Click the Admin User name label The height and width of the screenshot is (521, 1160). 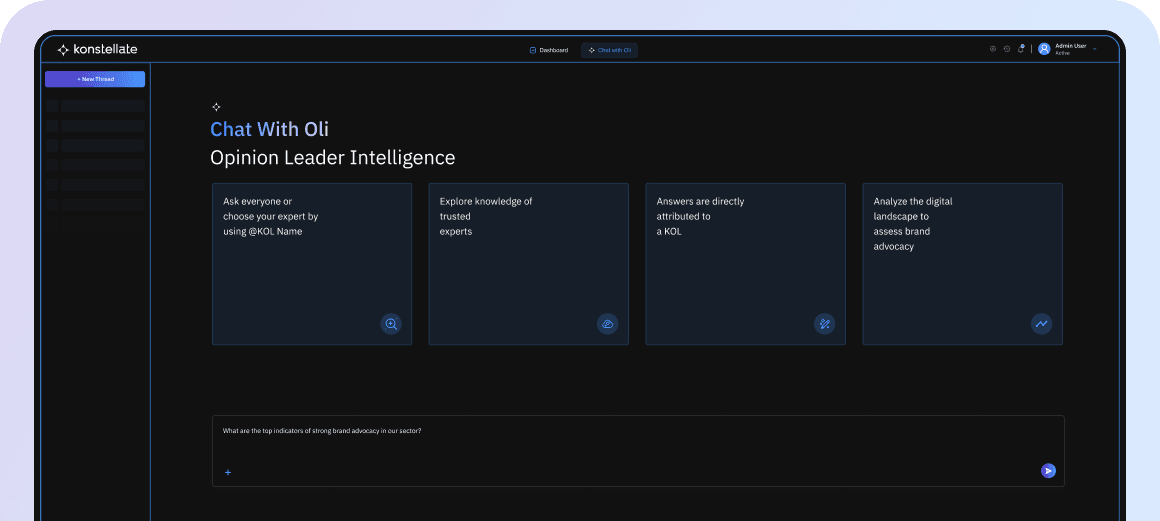[1070, 46]
